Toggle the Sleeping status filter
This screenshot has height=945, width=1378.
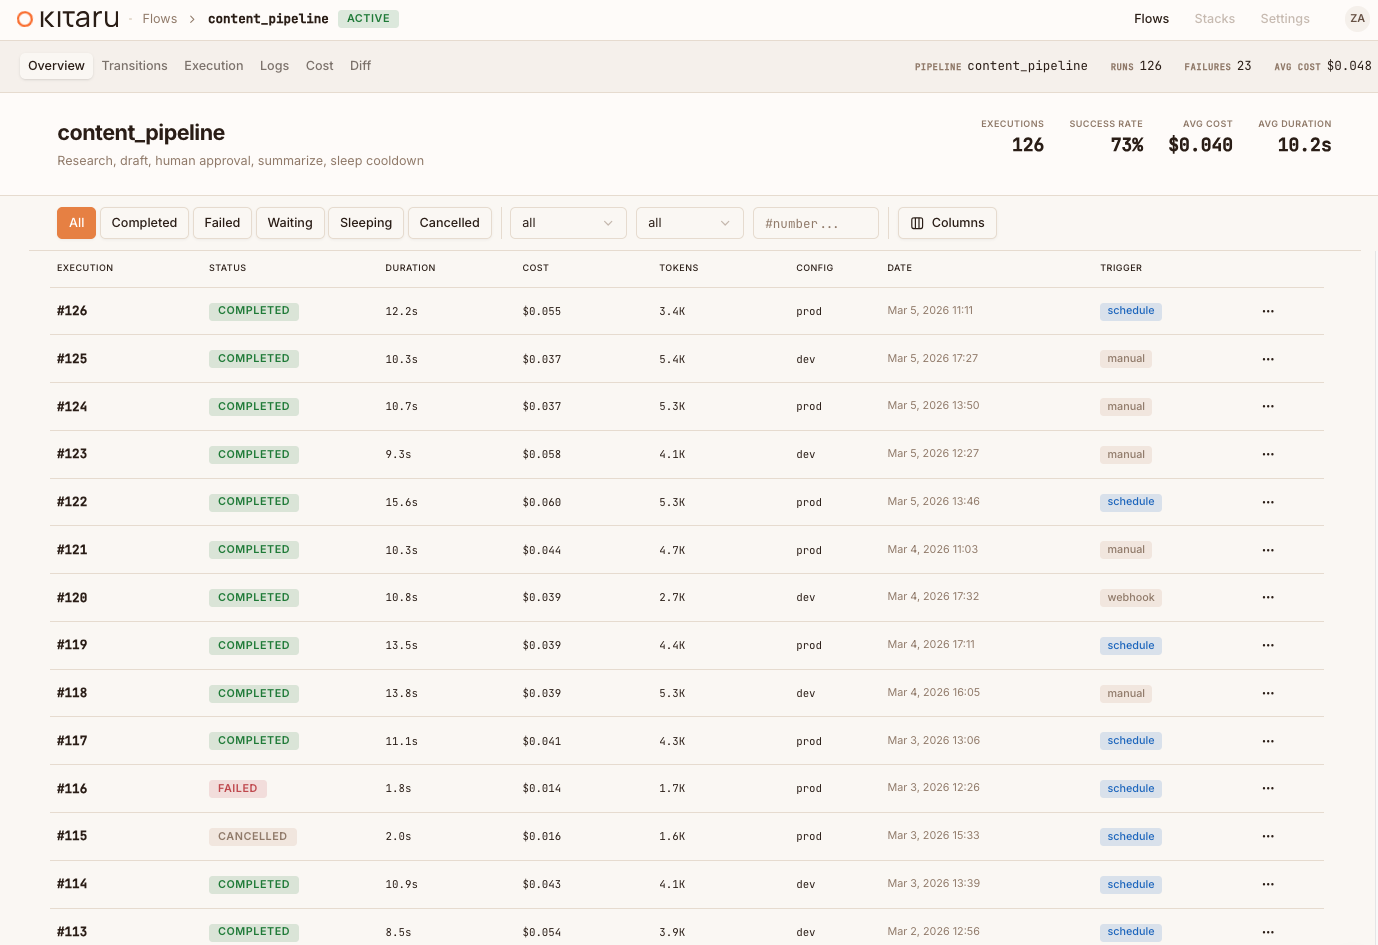[x=365, y=223]
